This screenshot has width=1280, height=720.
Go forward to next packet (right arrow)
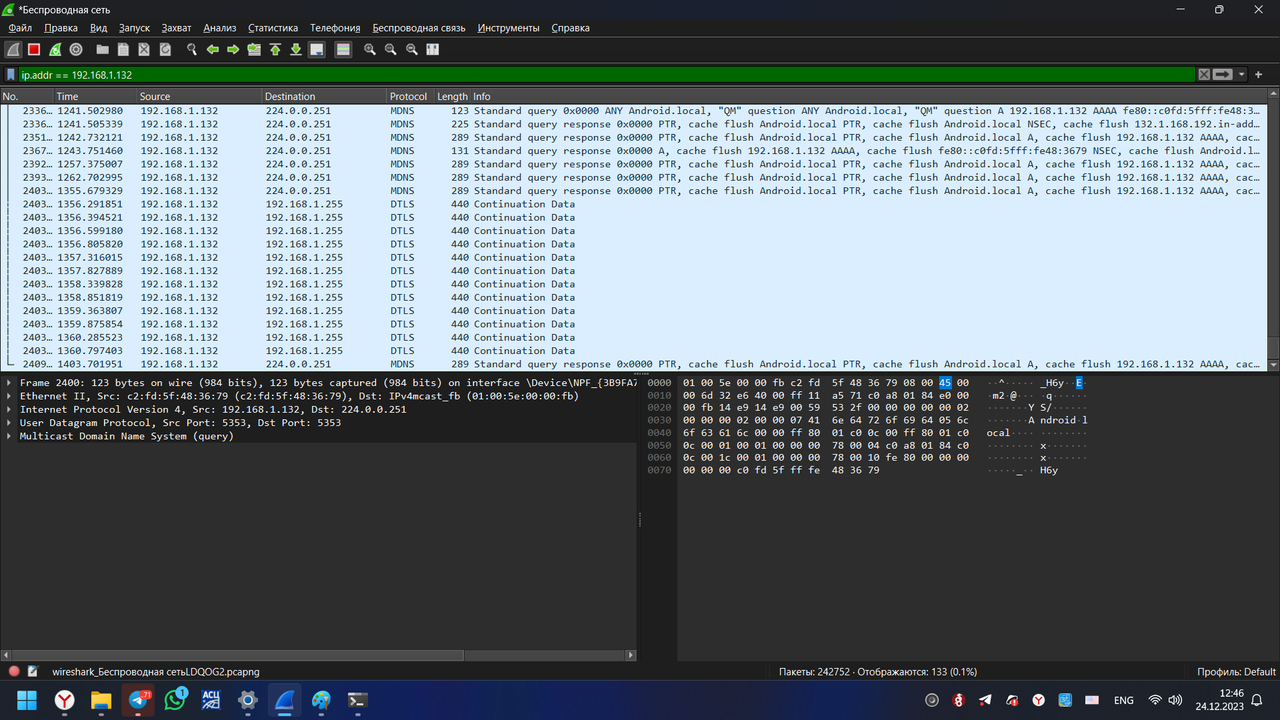233,49
